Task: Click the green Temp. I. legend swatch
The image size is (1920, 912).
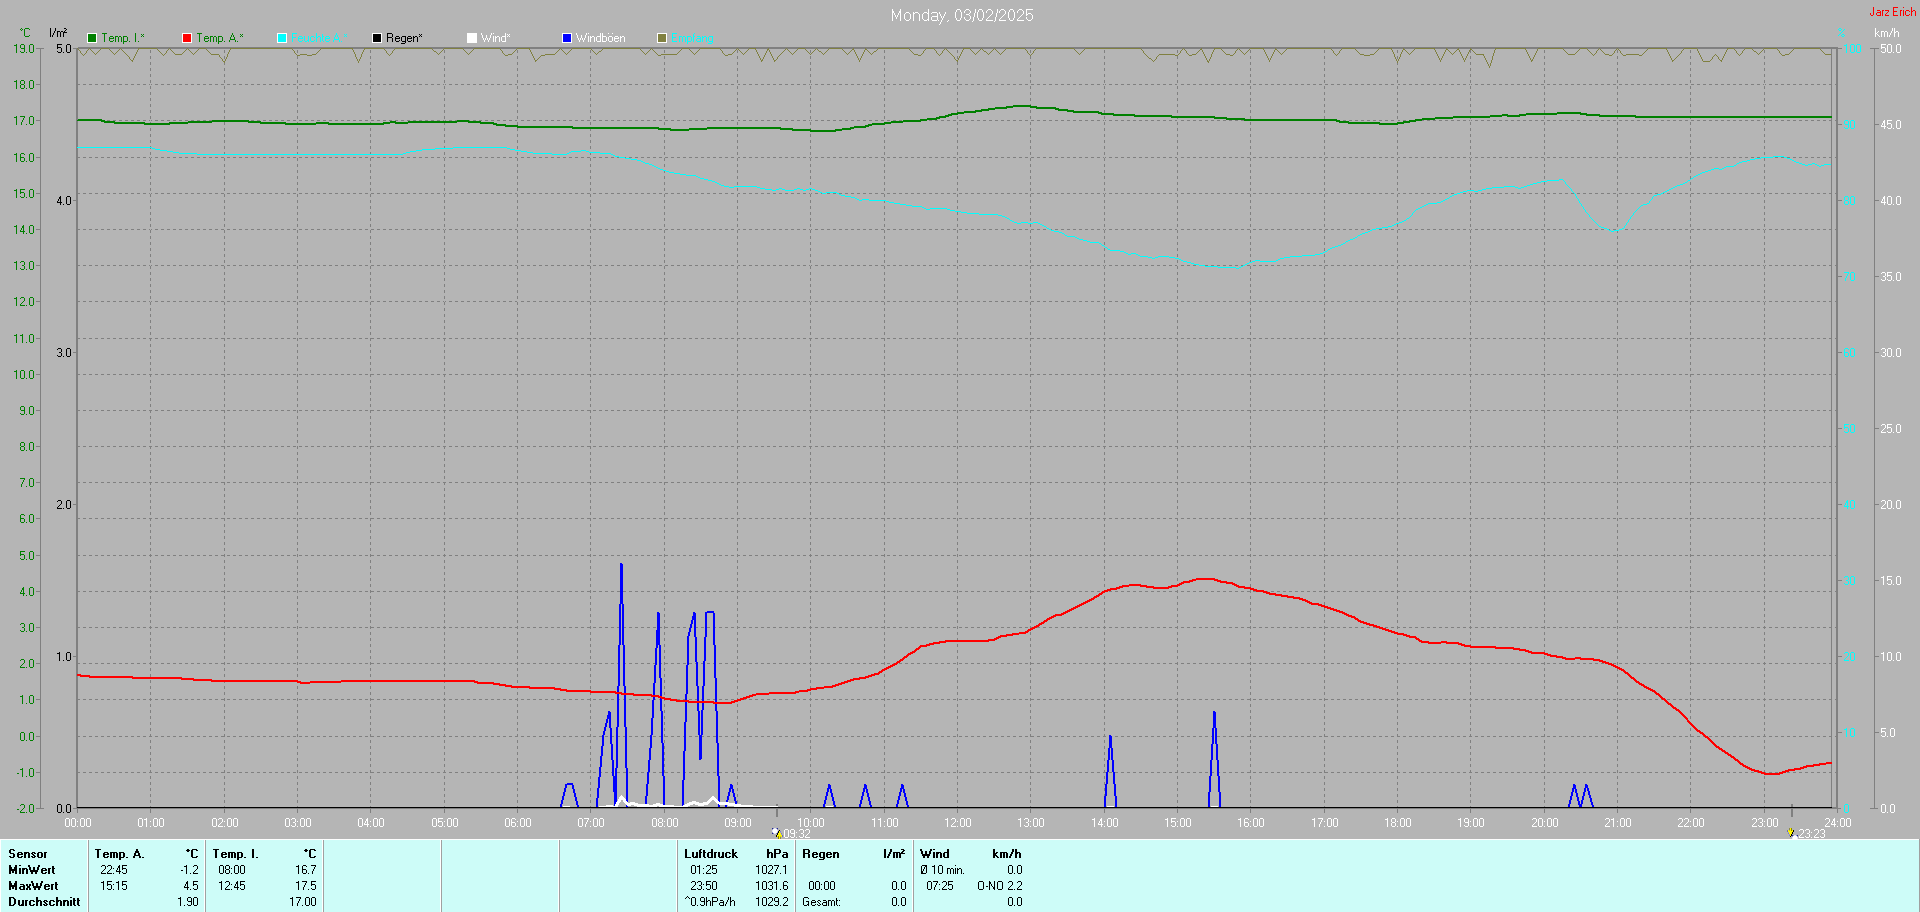Action: (x=92, y=38)
